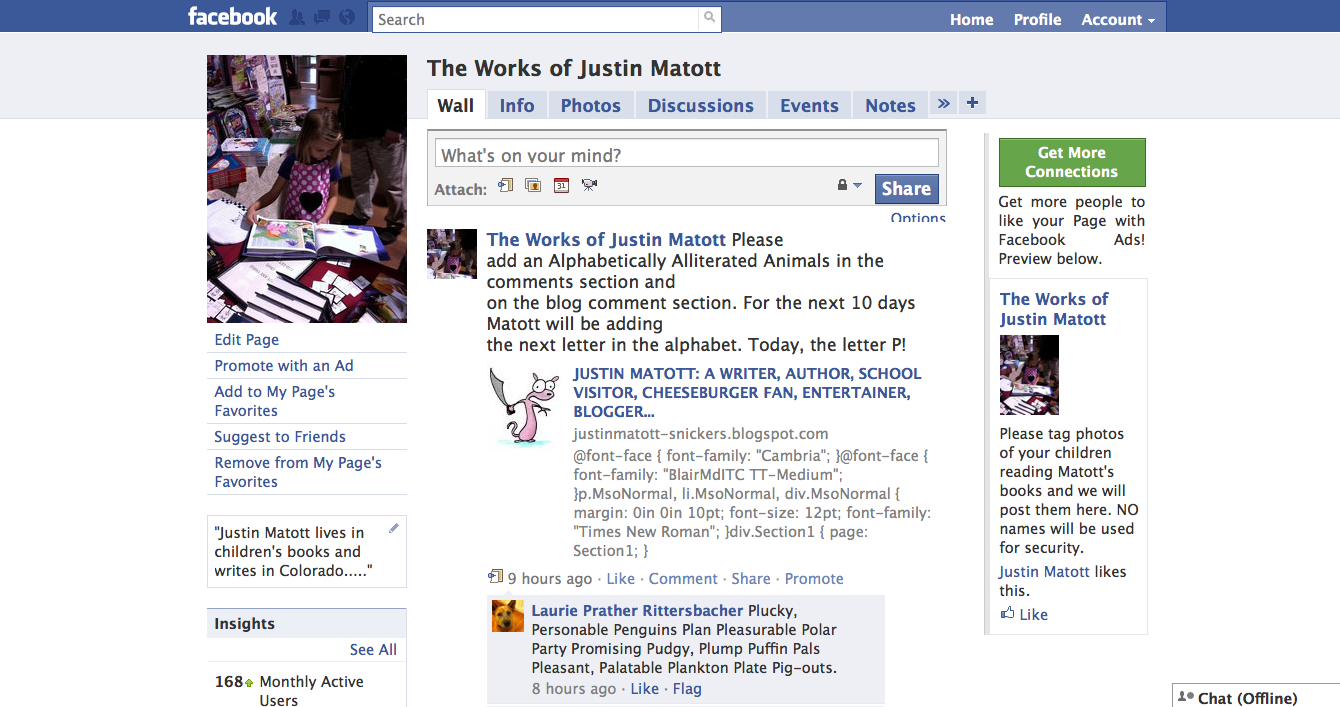Viewport: 1340px width, 707px height.
Task: Click thumbs-up Like icon in ad preview
Action: 1007,614
